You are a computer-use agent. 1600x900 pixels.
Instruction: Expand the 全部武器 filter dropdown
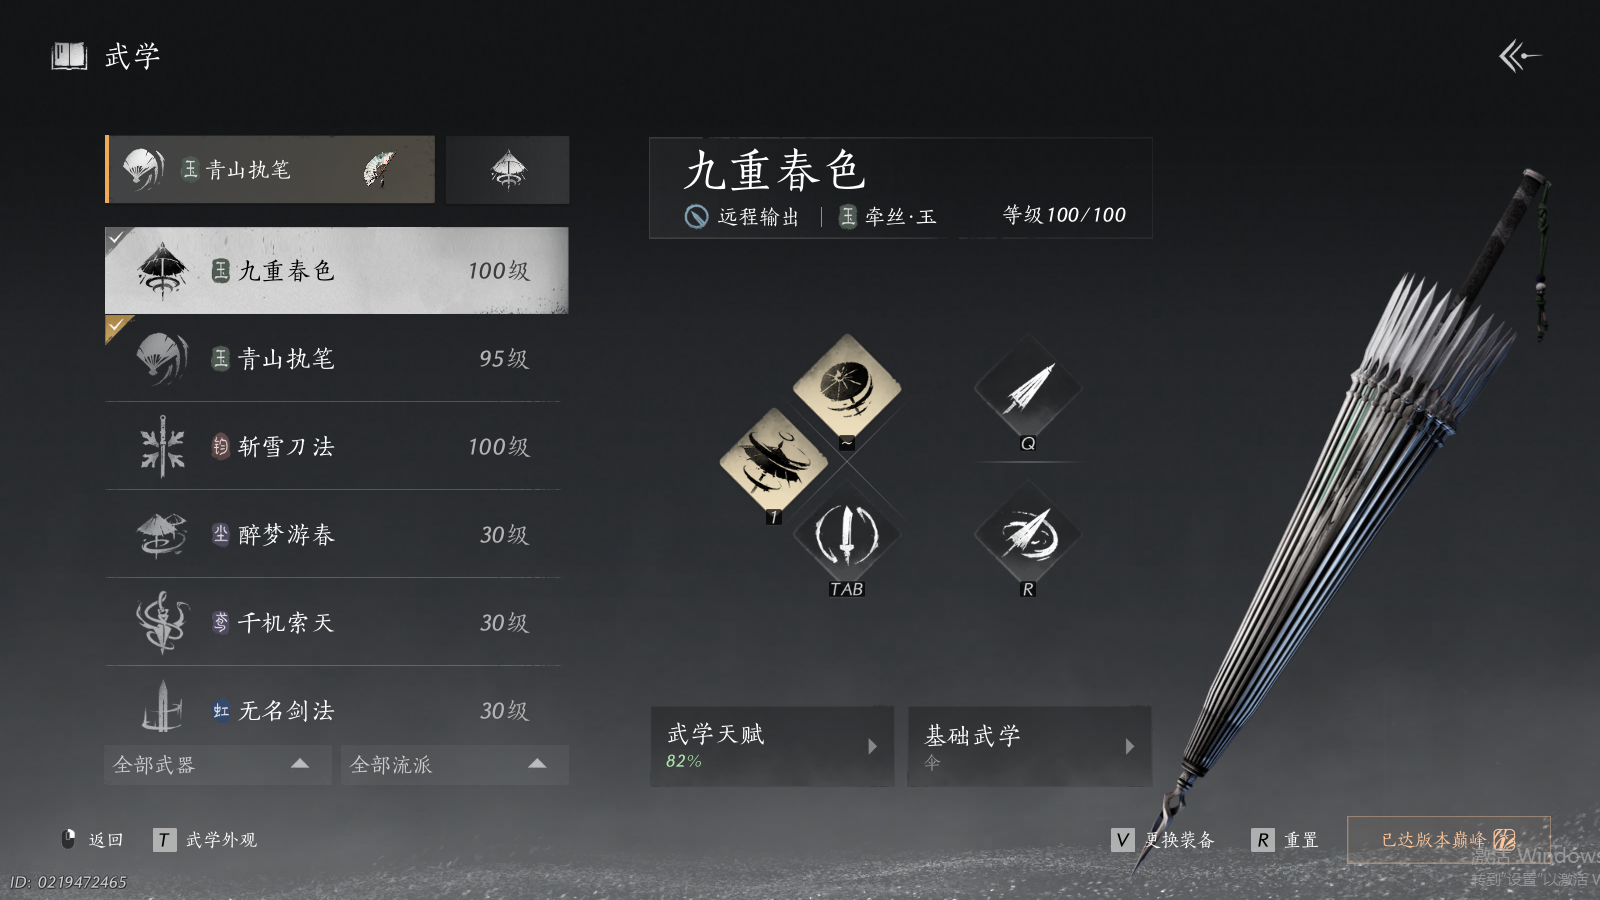[218, 765]
